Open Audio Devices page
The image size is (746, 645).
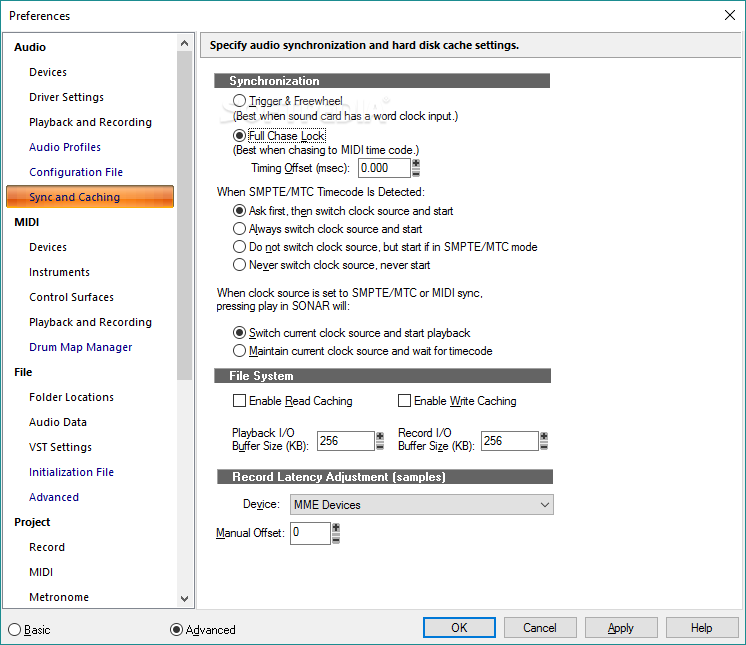pyautogui.click(x=48, y=72)
